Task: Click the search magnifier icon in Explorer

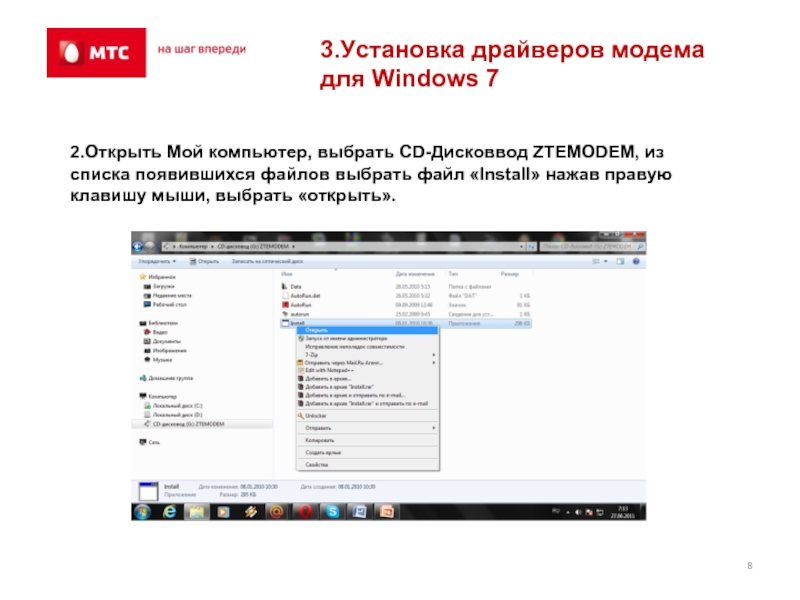Action: pos(640,246)
